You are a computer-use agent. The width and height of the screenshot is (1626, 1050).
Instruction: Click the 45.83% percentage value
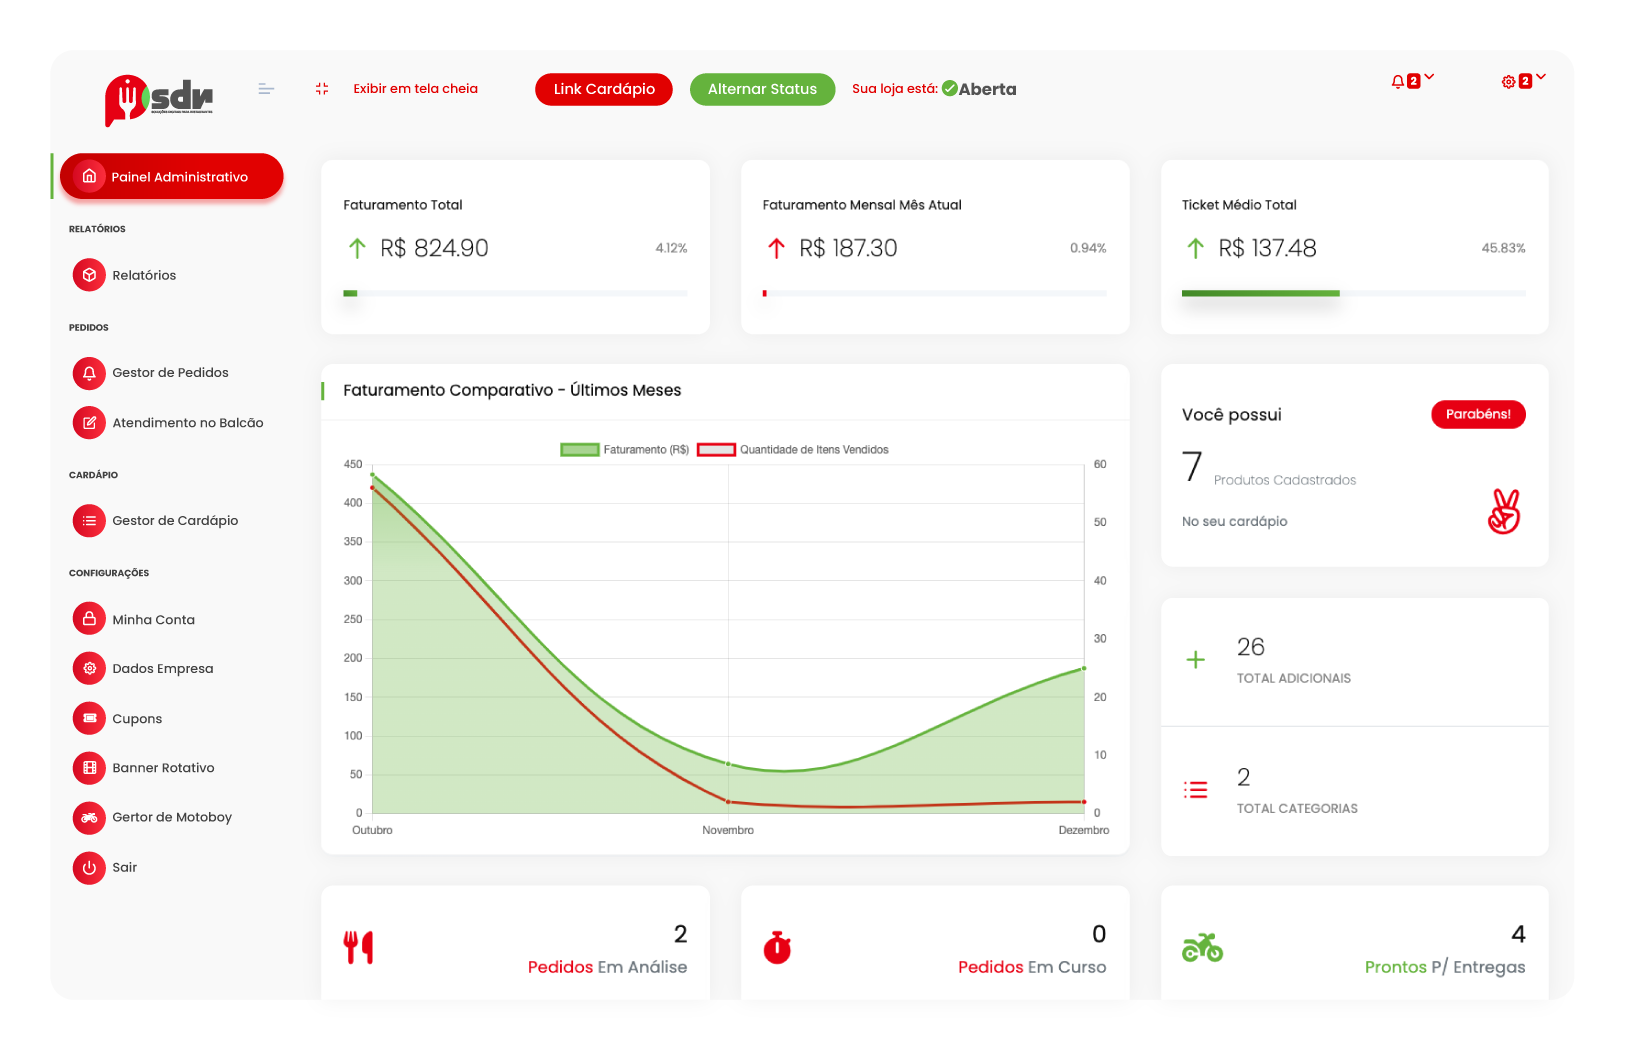tap(1503, 248)
